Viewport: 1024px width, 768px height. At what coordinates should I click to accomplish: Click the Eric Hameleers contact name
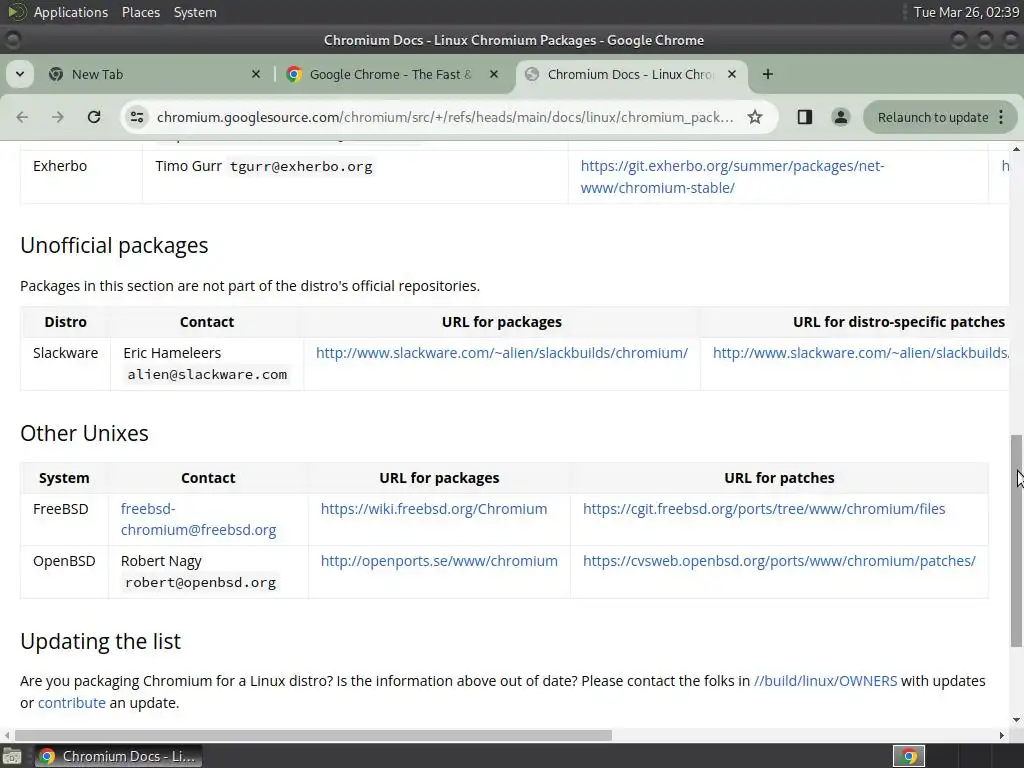(x=172, y=353)
